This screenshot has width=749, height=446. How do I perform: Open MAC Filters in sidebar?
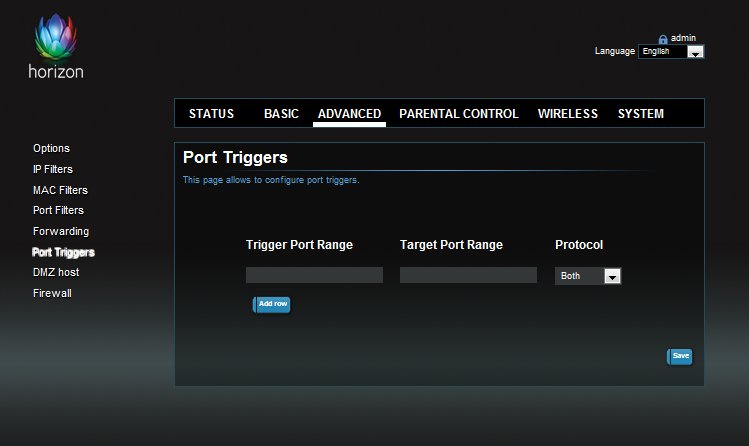[x=60, y=190]
